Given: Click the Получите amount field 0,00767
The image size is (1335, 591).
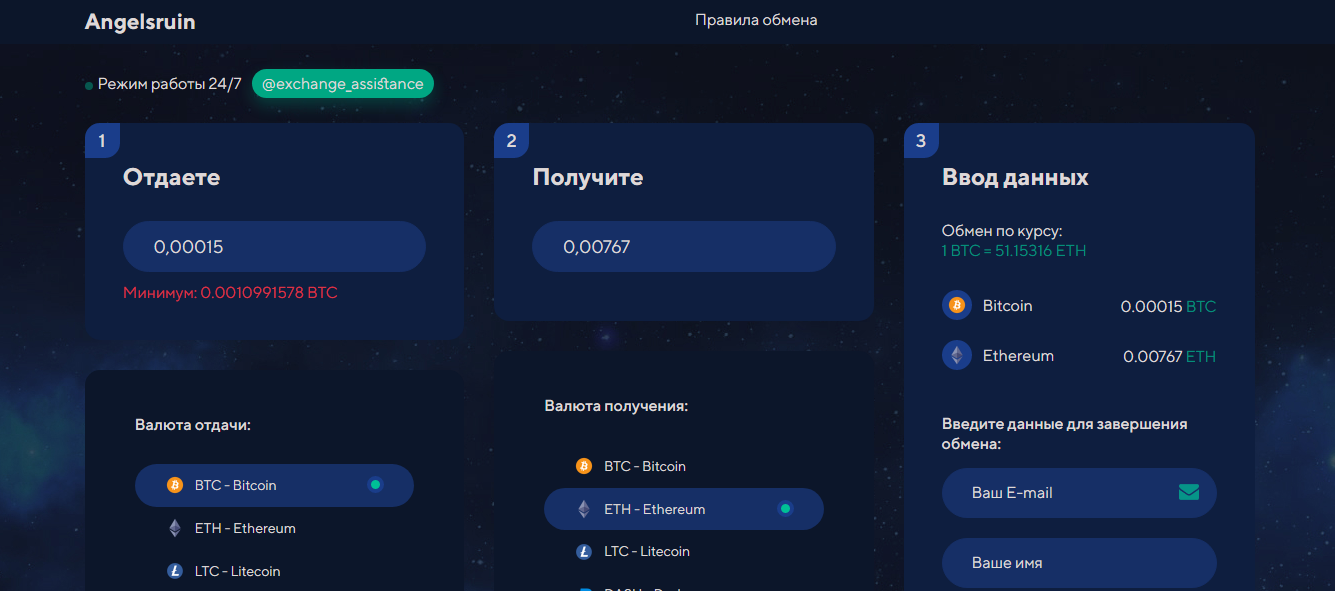Looking at the screenshot, I should 683,246.
